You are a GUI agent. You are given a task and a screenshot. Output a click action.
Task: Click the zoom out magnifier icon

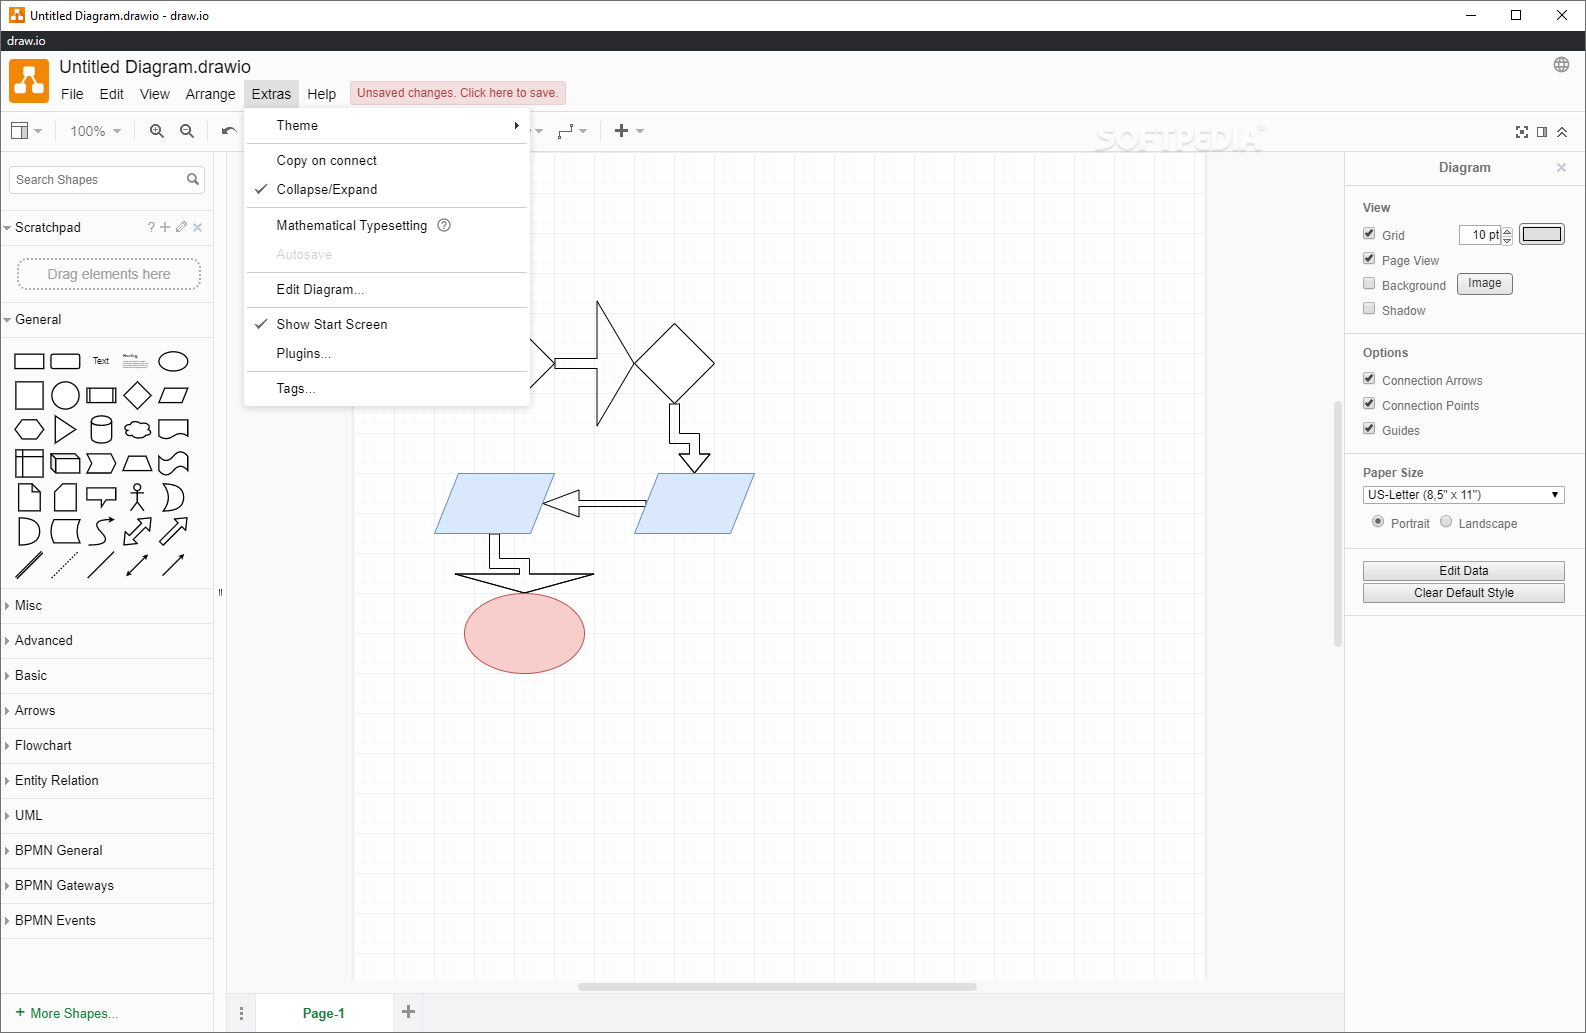point(187,131)
